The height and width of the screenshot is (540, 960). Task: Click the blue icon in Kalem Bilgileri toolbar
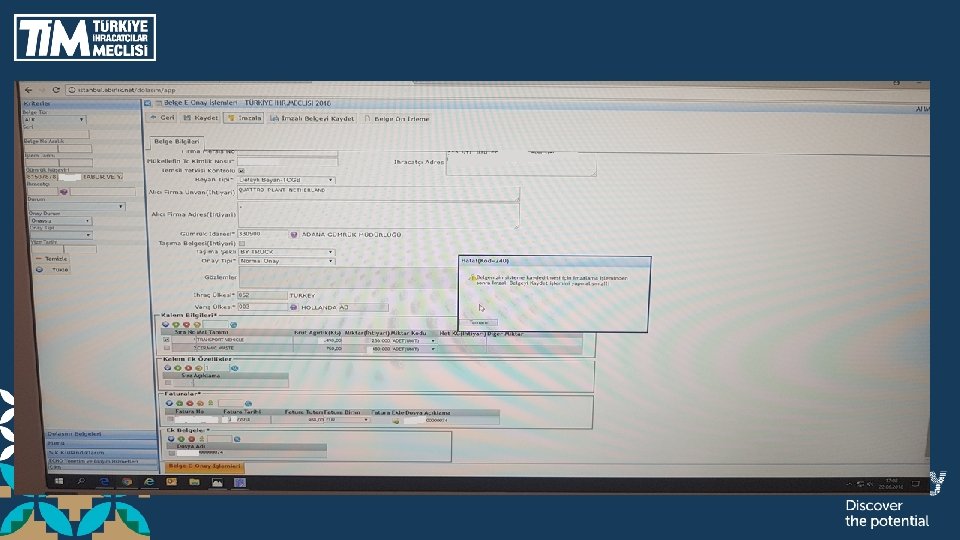pyautogui.click(x=165, y=324)
